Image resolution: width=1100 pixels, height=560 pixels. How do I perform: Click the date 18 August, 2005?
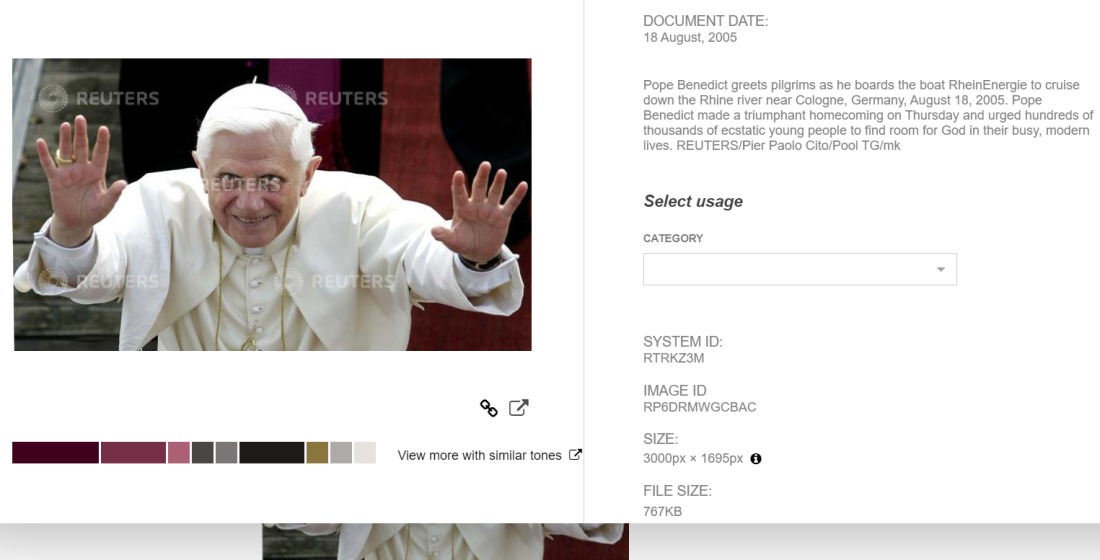point(690,37)
